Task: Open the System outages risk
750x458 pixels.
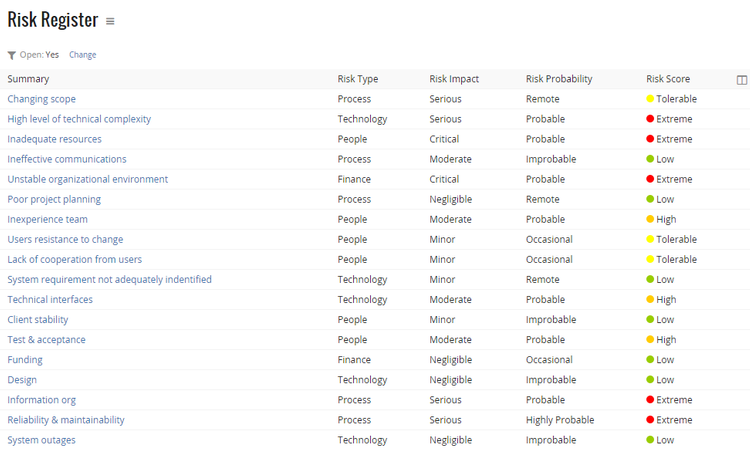Action: (x=41, y=440)
